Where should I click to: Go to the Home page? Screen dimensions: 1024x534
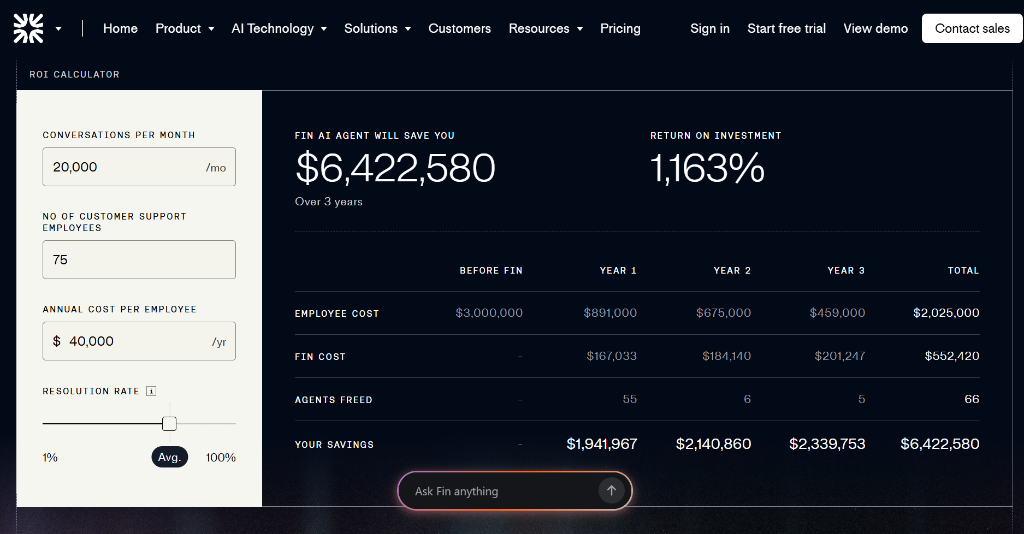[120, 29]
